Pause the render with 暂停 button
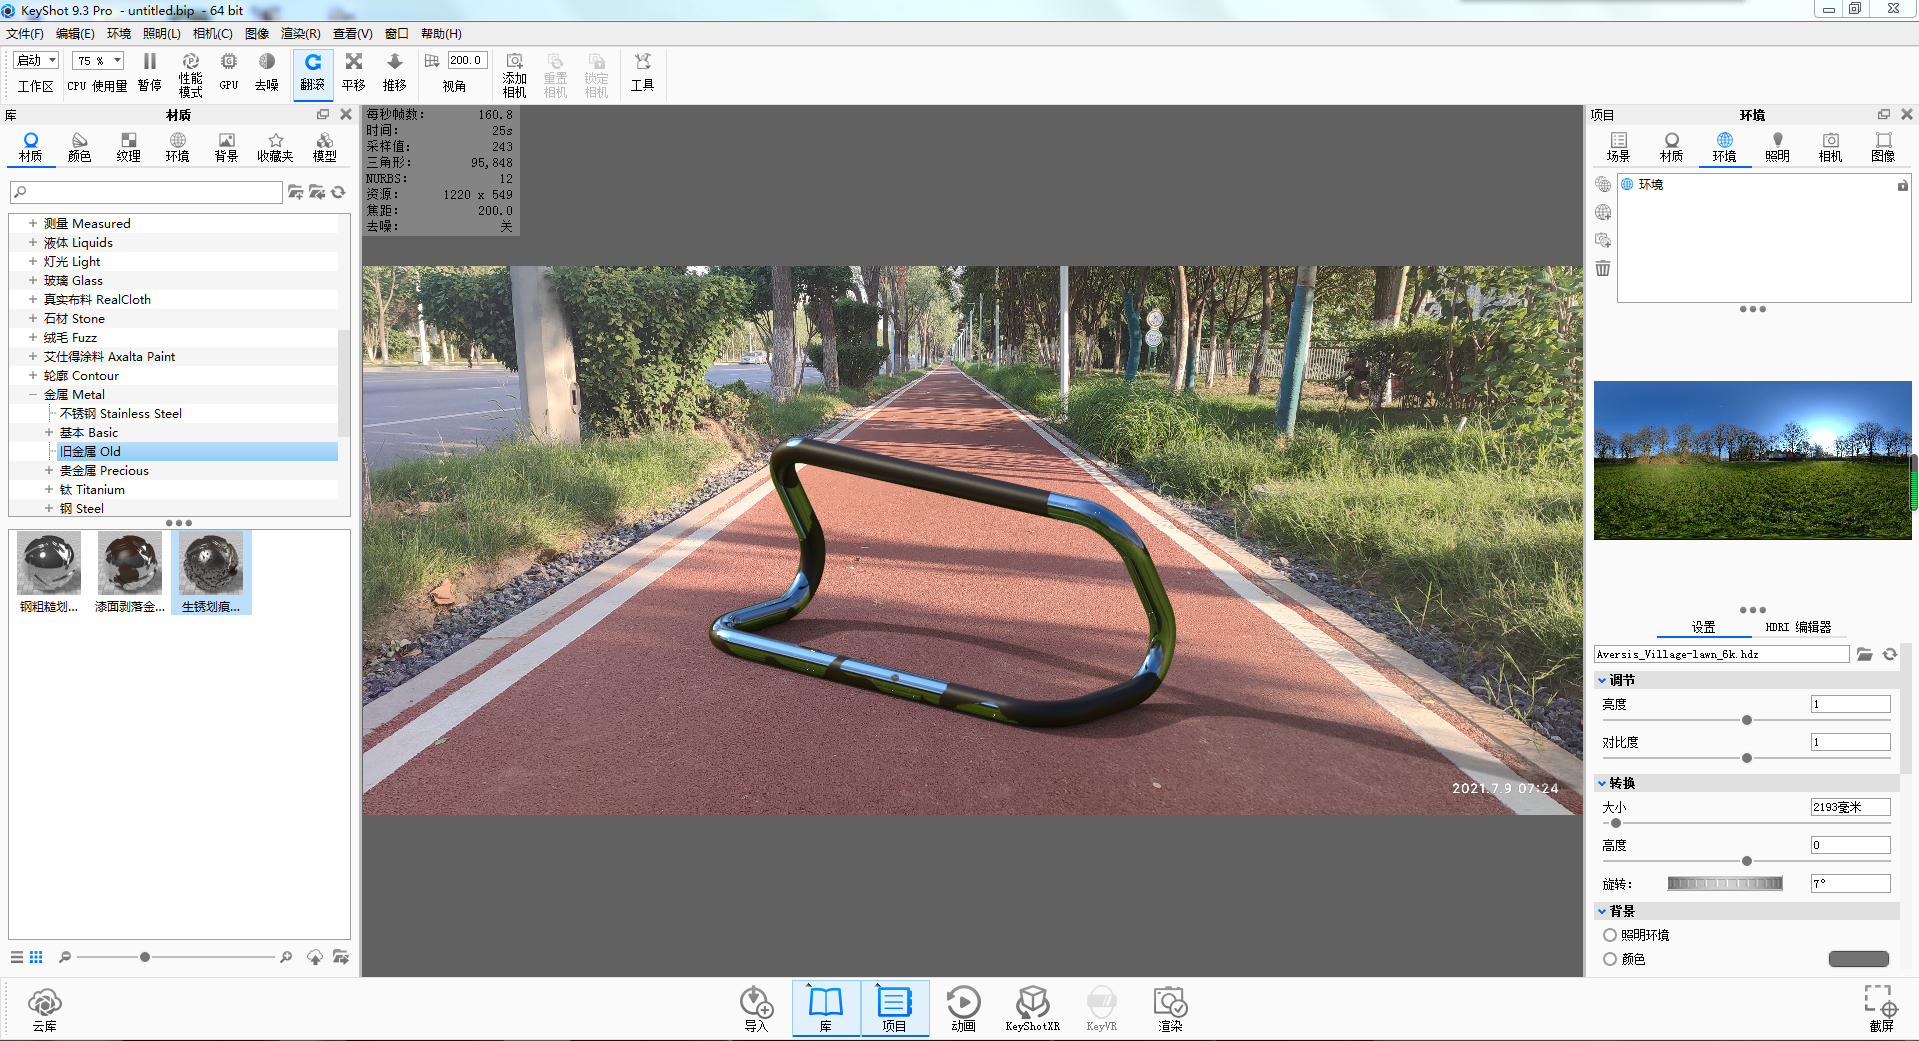 tap(150, 73)
